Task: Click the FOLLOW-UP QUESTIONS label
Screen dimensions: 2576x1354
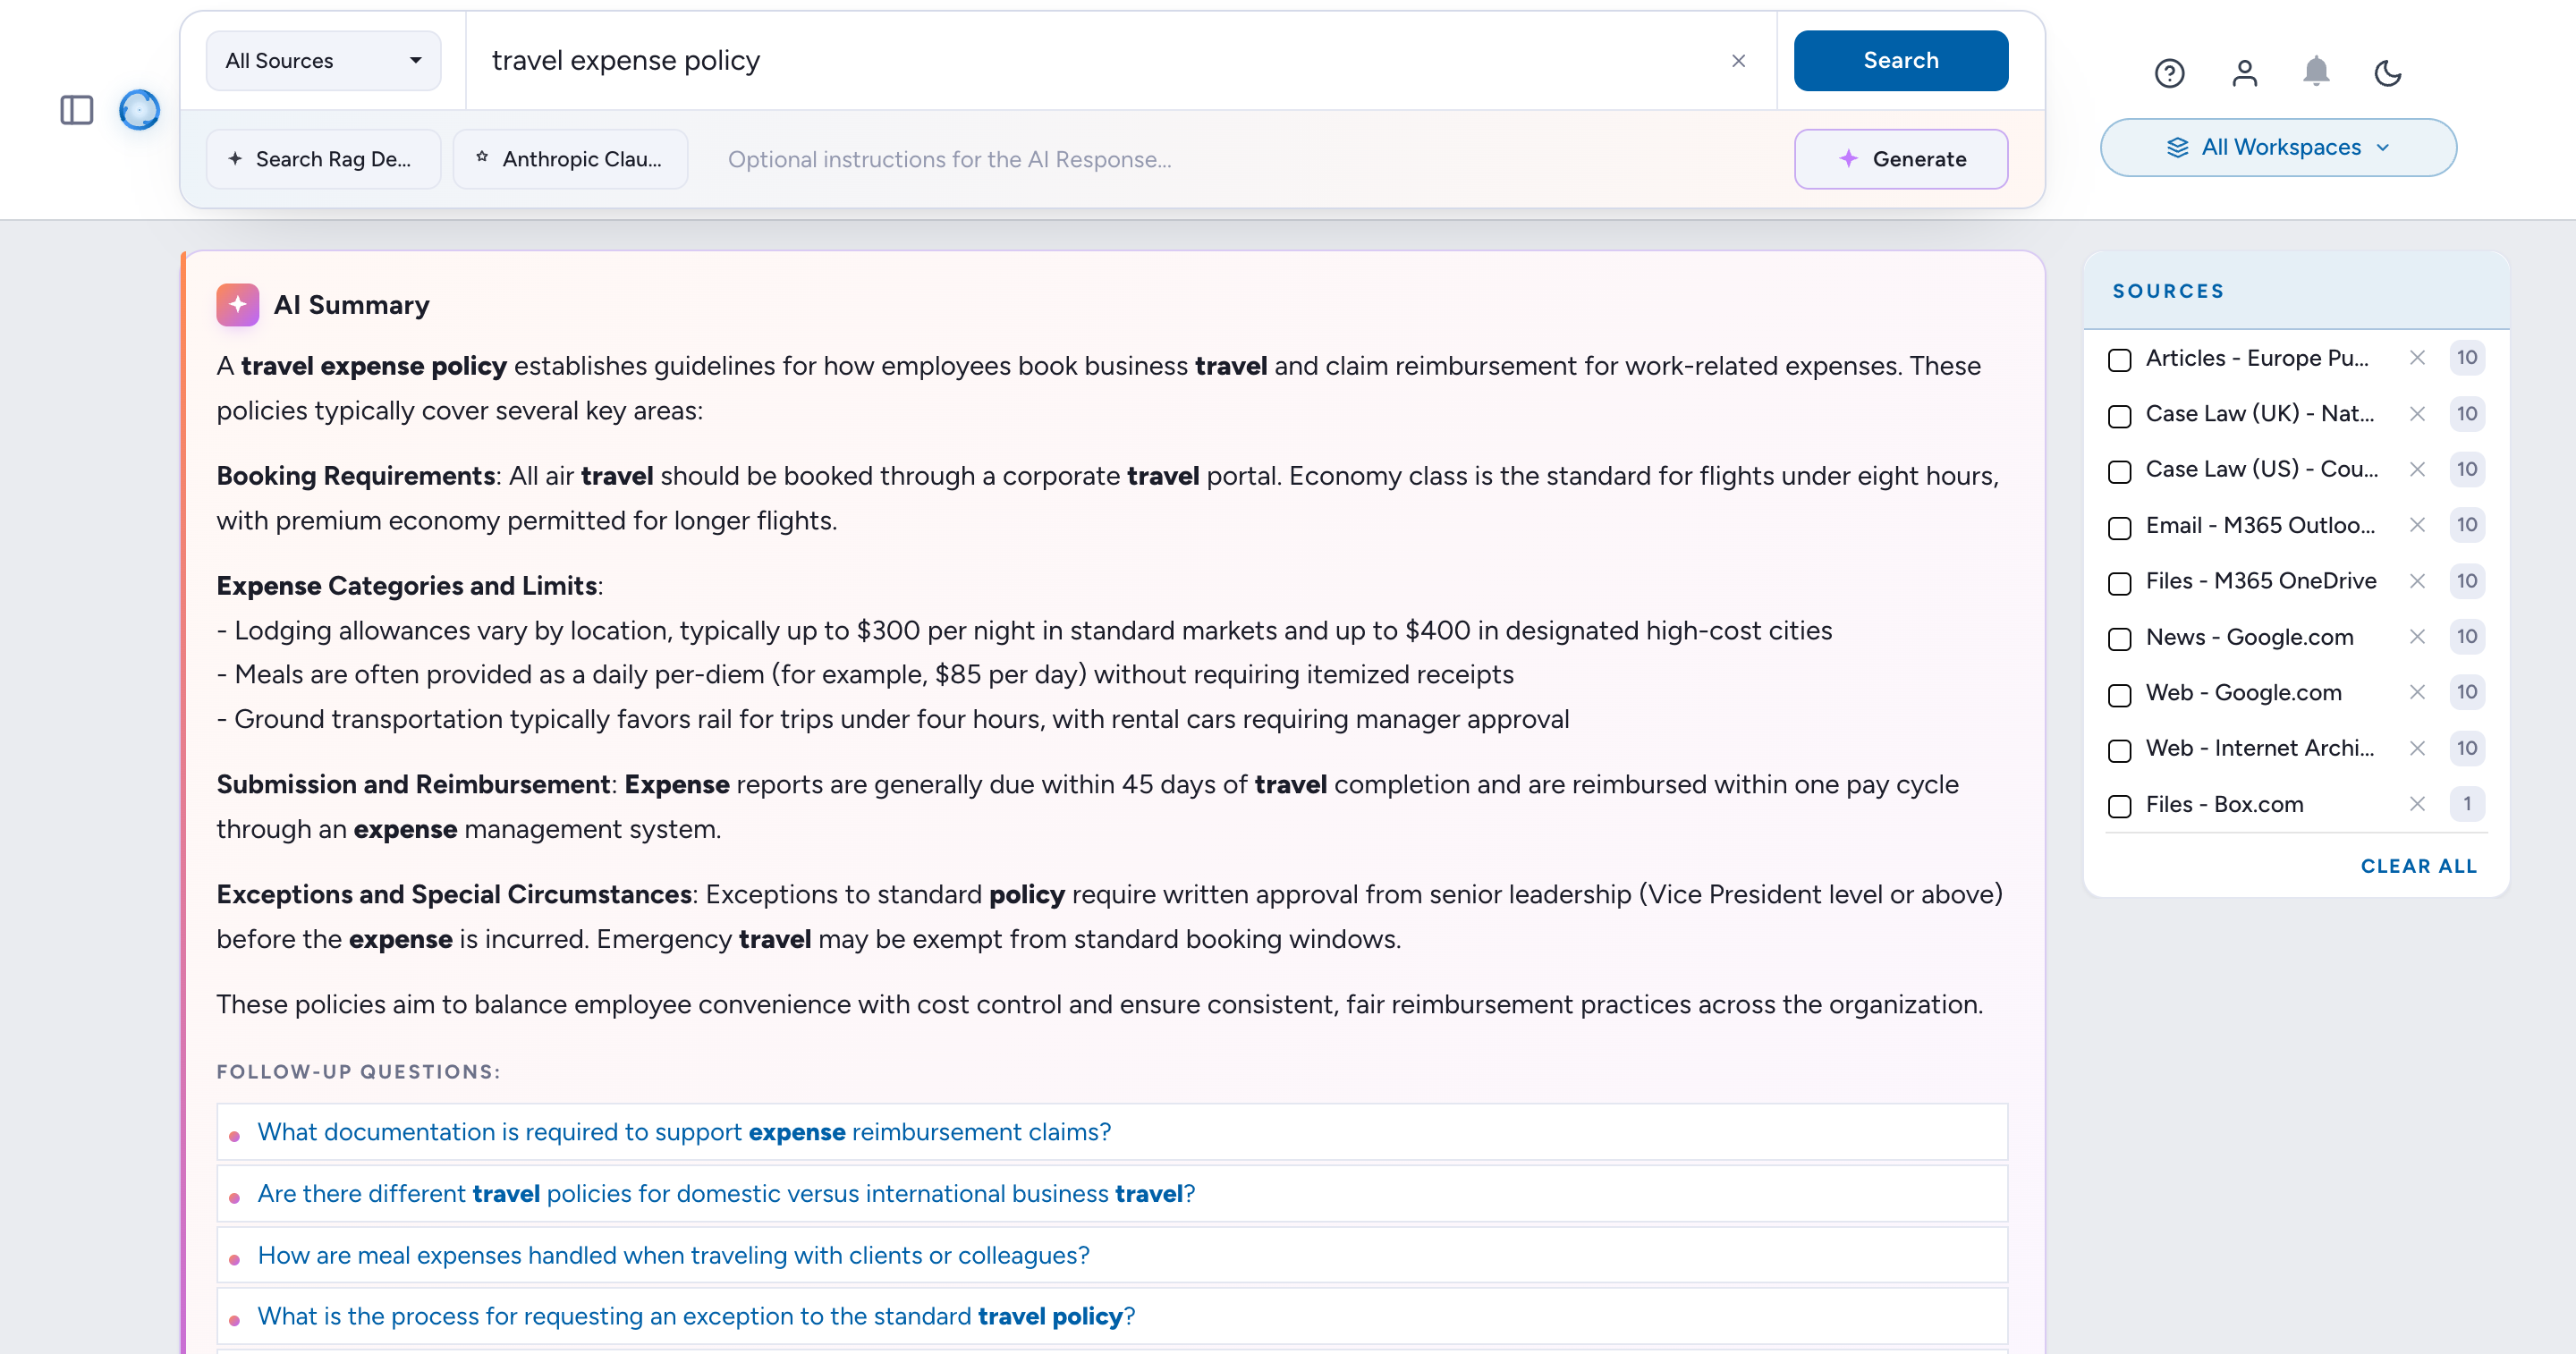Action: click(x=358, y=1072)
